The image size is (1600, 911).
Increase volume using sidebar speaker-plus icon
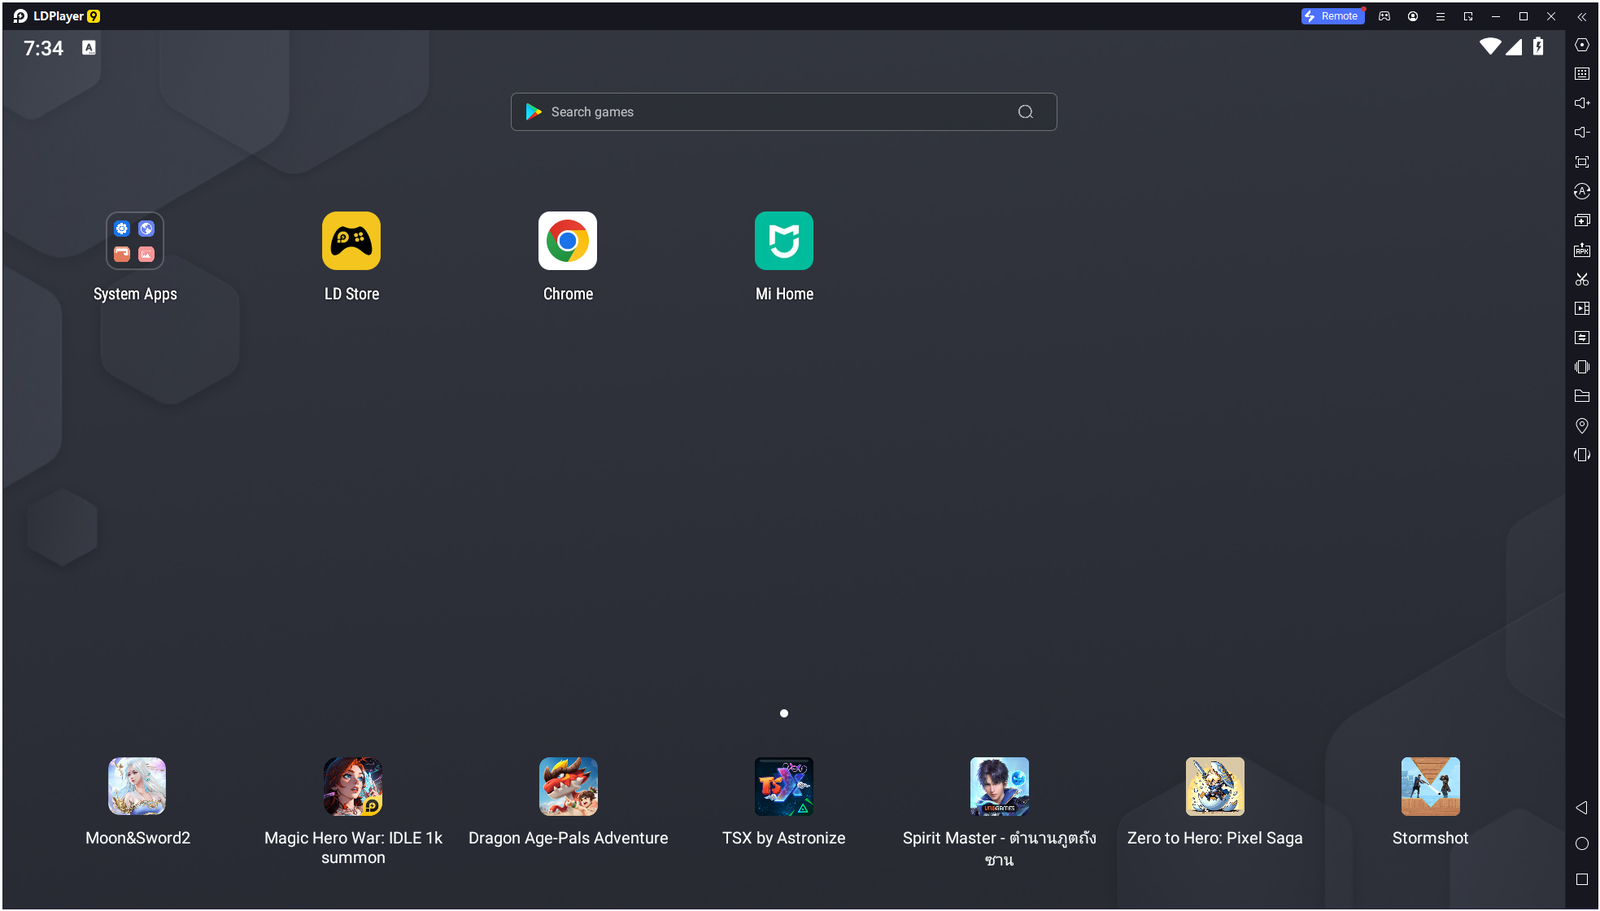click(1582, 103)
